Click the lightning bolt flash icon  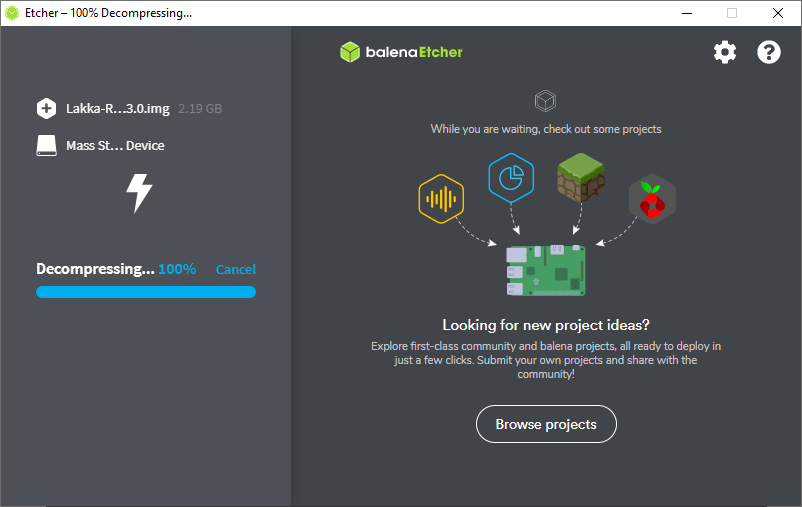click(x=139, y=193)
